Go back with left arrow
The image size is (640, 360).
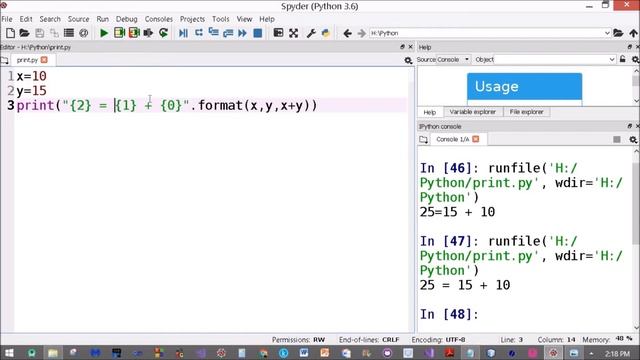pyautogui.click(x=347, y=33)
